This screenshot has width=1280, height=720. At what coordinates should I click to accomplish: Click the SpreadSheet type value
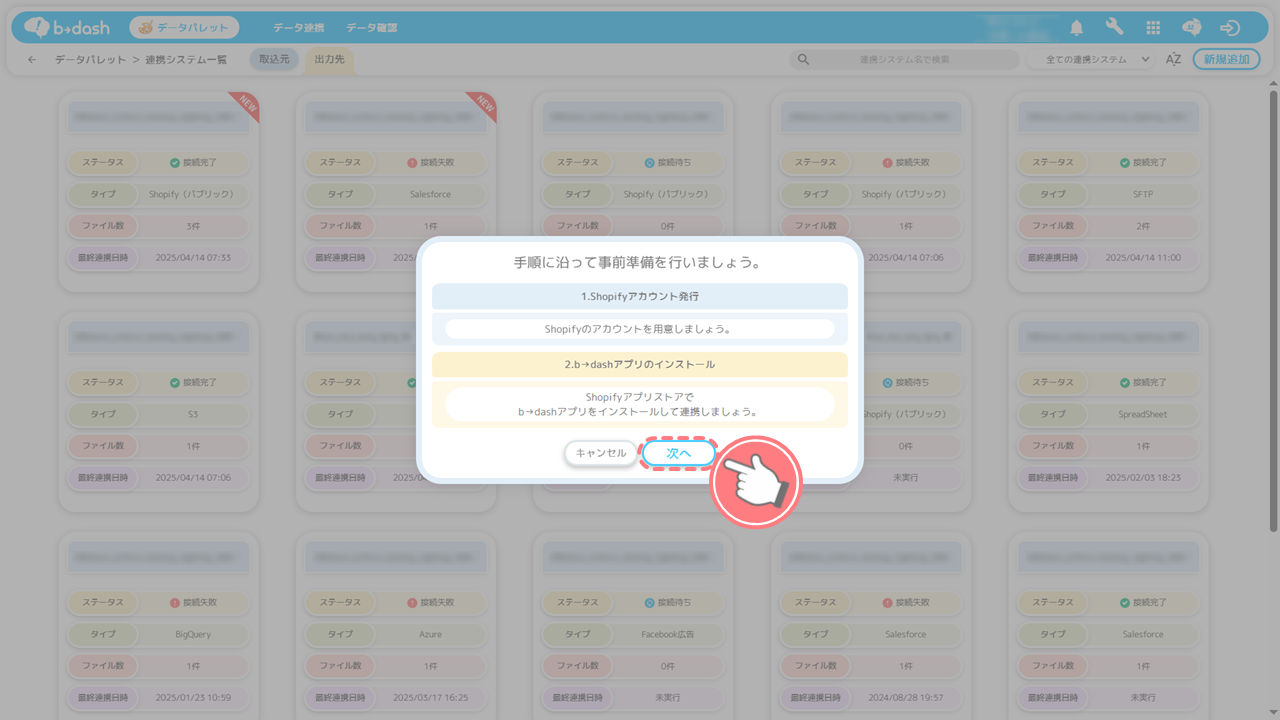(1142, 414)
